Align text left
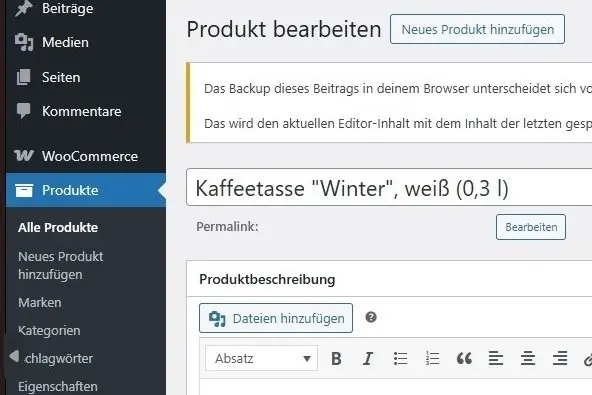The width and height of the screenshot is (592, 395). (x=496, y=358)
